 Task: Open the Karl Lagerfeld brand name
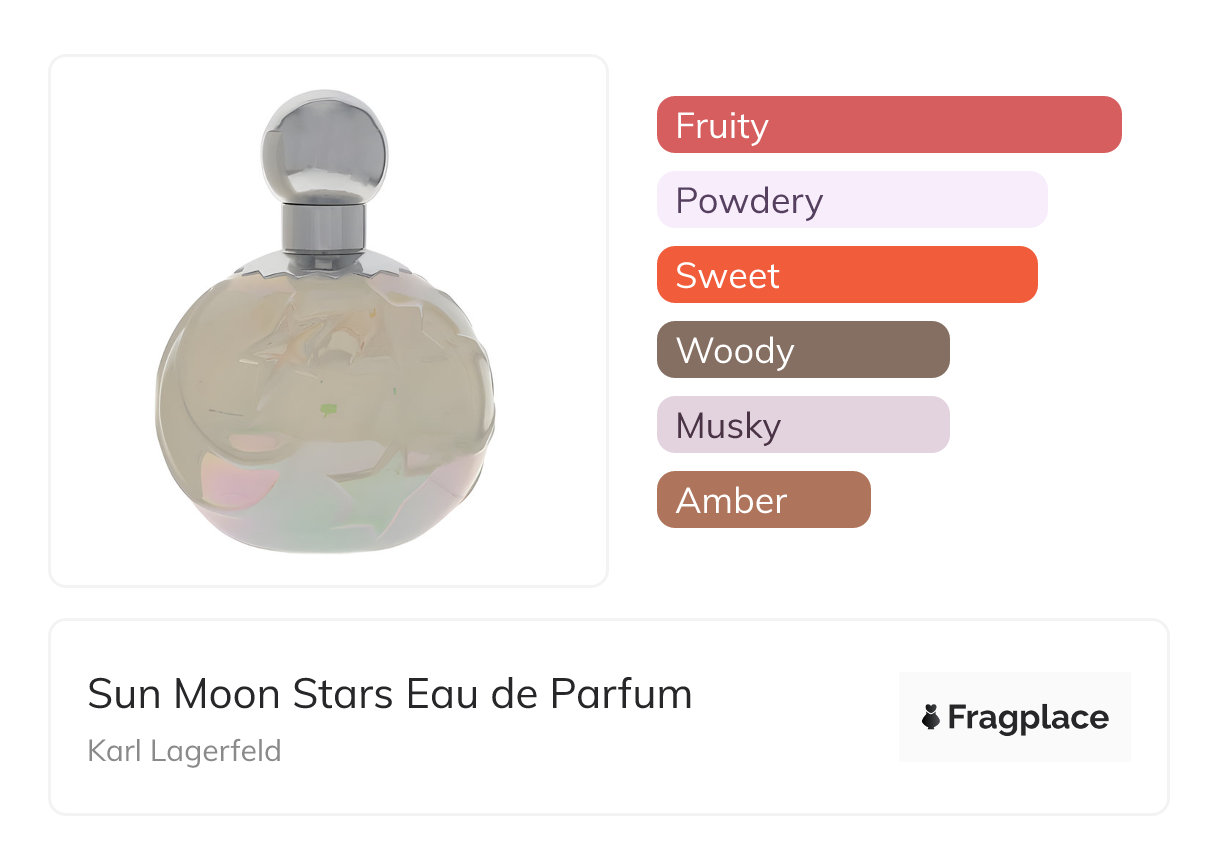(184, 750)
